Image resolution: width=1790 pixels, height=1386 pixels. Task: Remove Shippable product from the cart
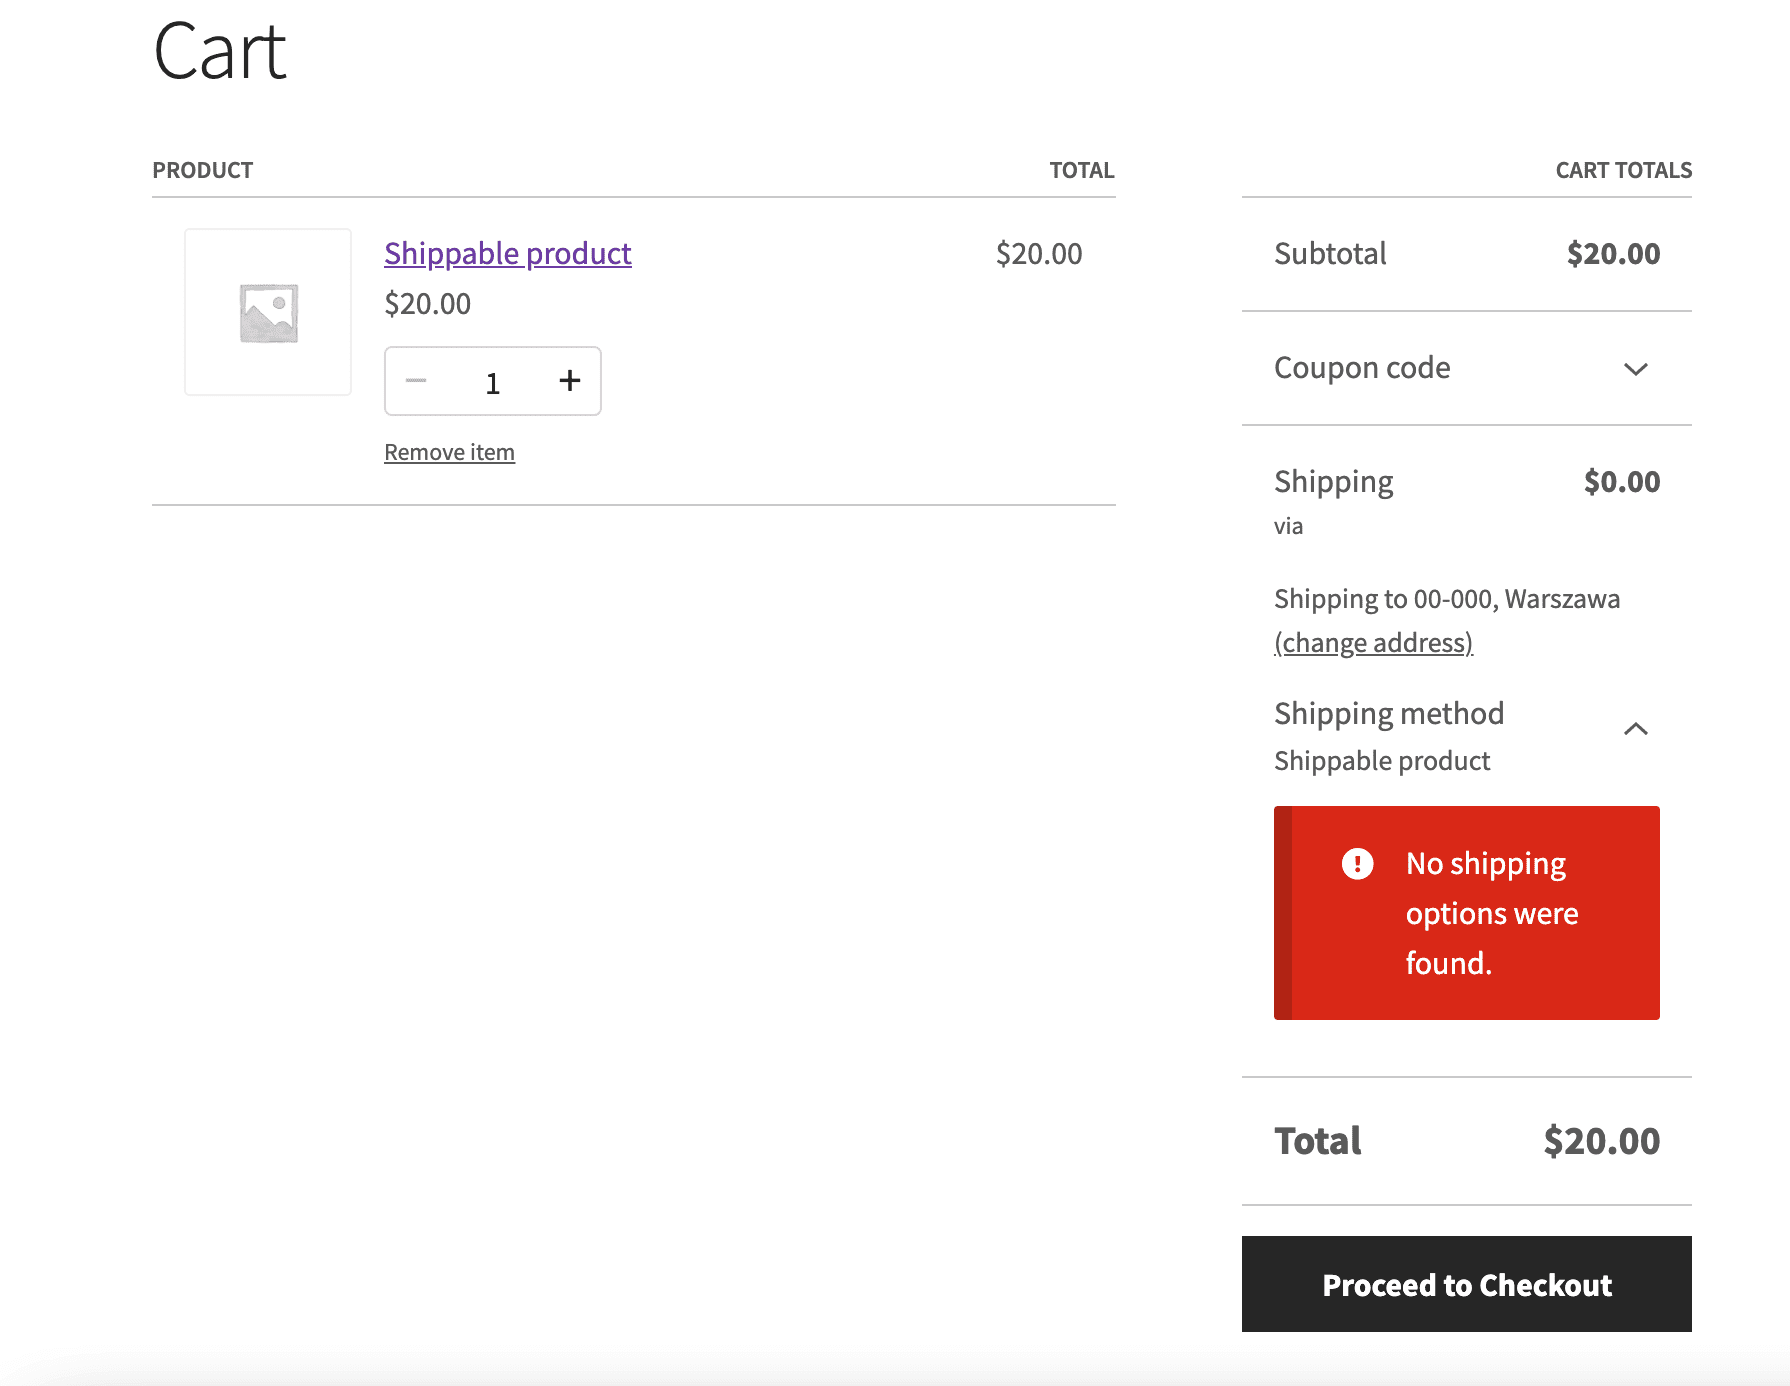click(x=450, y=451)
